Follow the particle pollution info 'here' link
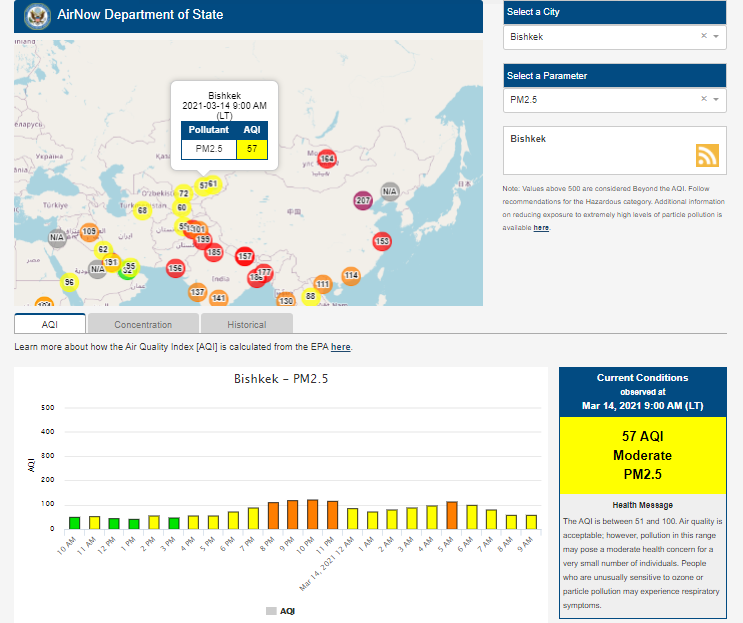This screenshot has height=623, width=743. (x=541, y=228)
